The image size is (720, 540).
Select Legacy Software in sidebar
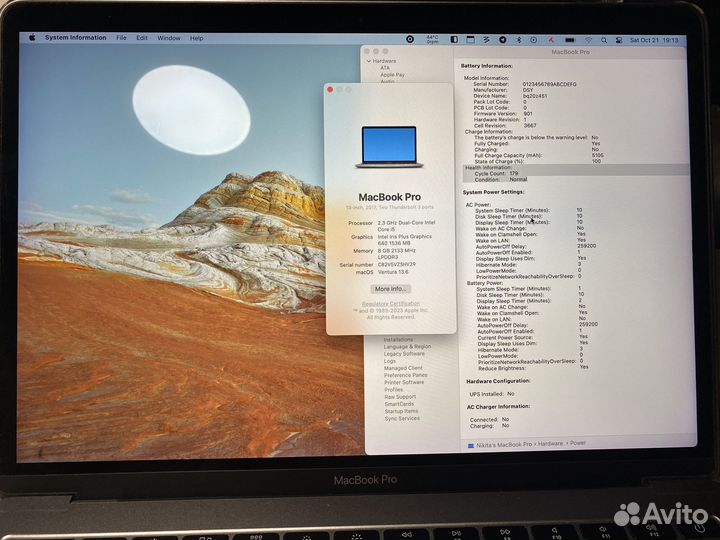[404, 354]
